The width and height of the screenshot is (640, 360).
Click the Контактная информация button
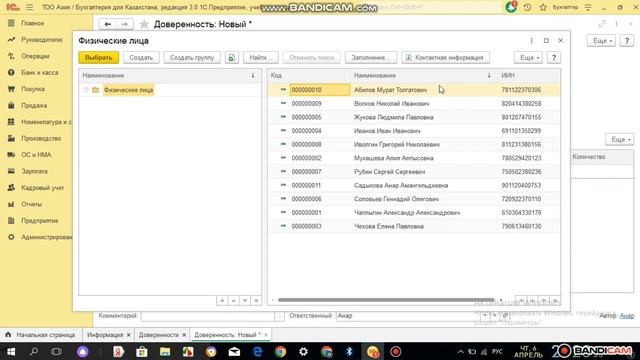445,58
